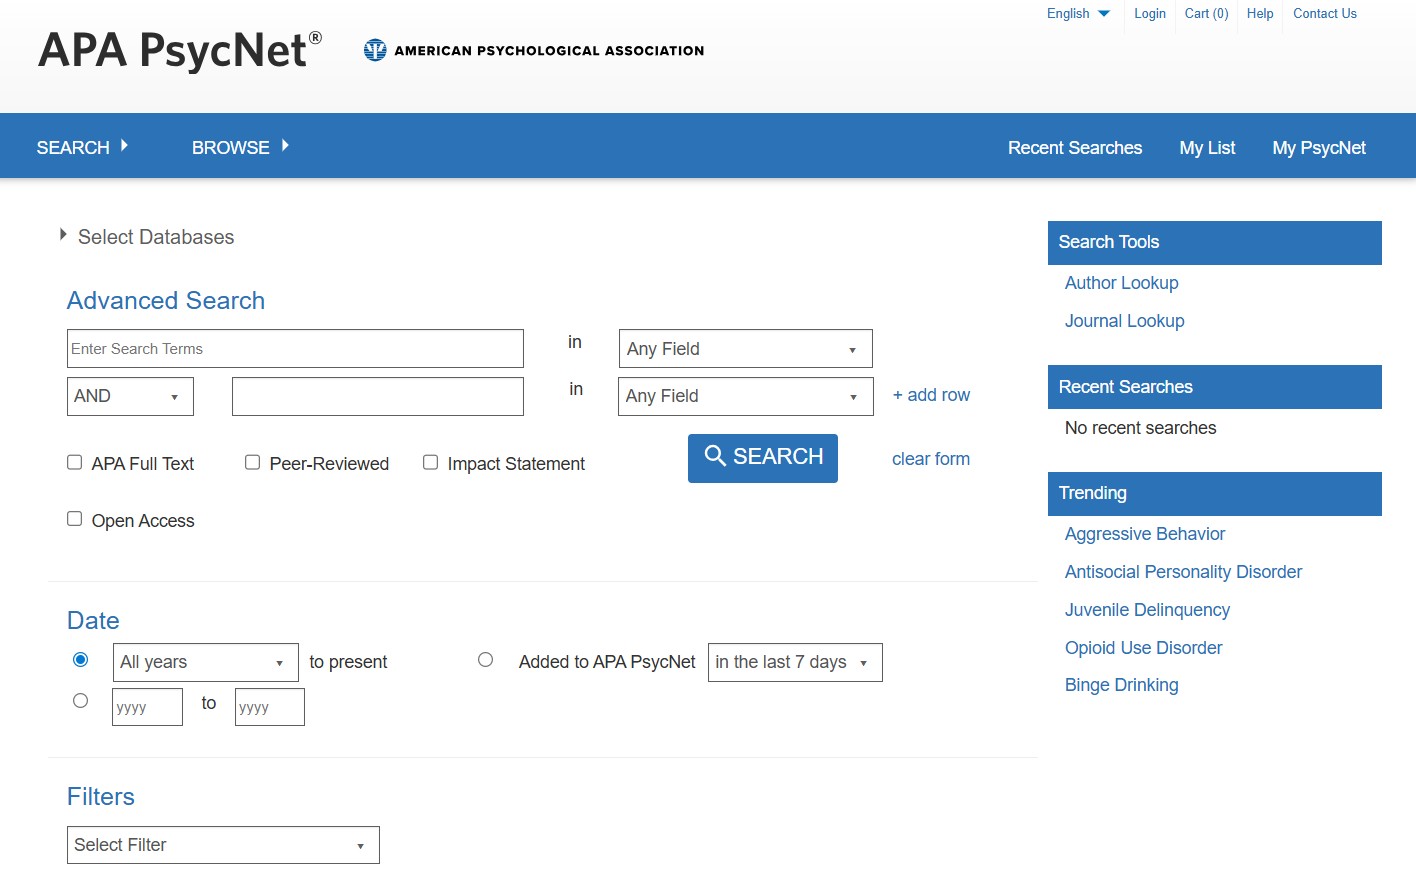Click trending topic Opioid Use Disorder

[x=1143, y=648]
